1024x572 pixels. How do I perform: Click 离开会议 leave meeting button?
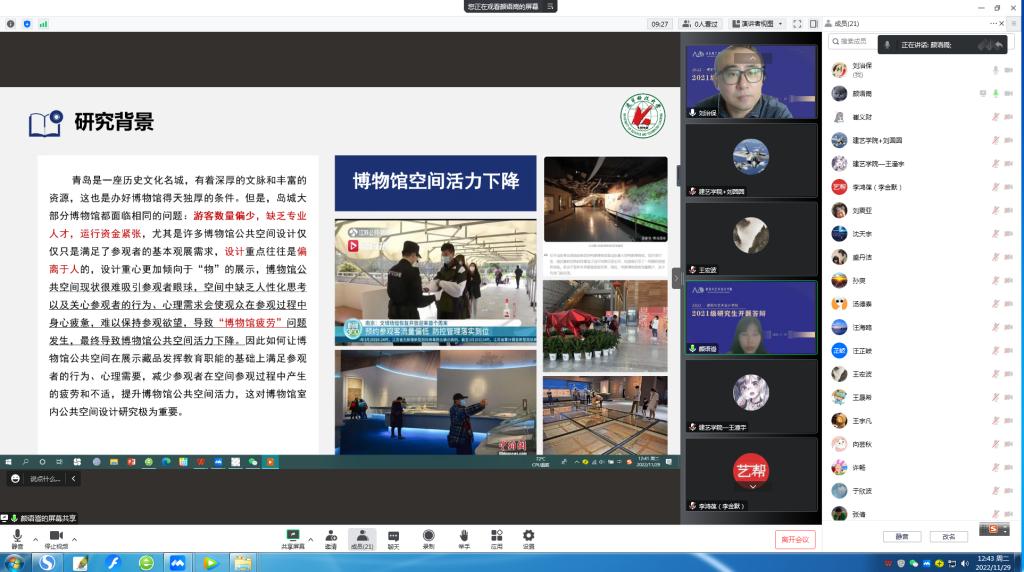(x=795, y=539)
